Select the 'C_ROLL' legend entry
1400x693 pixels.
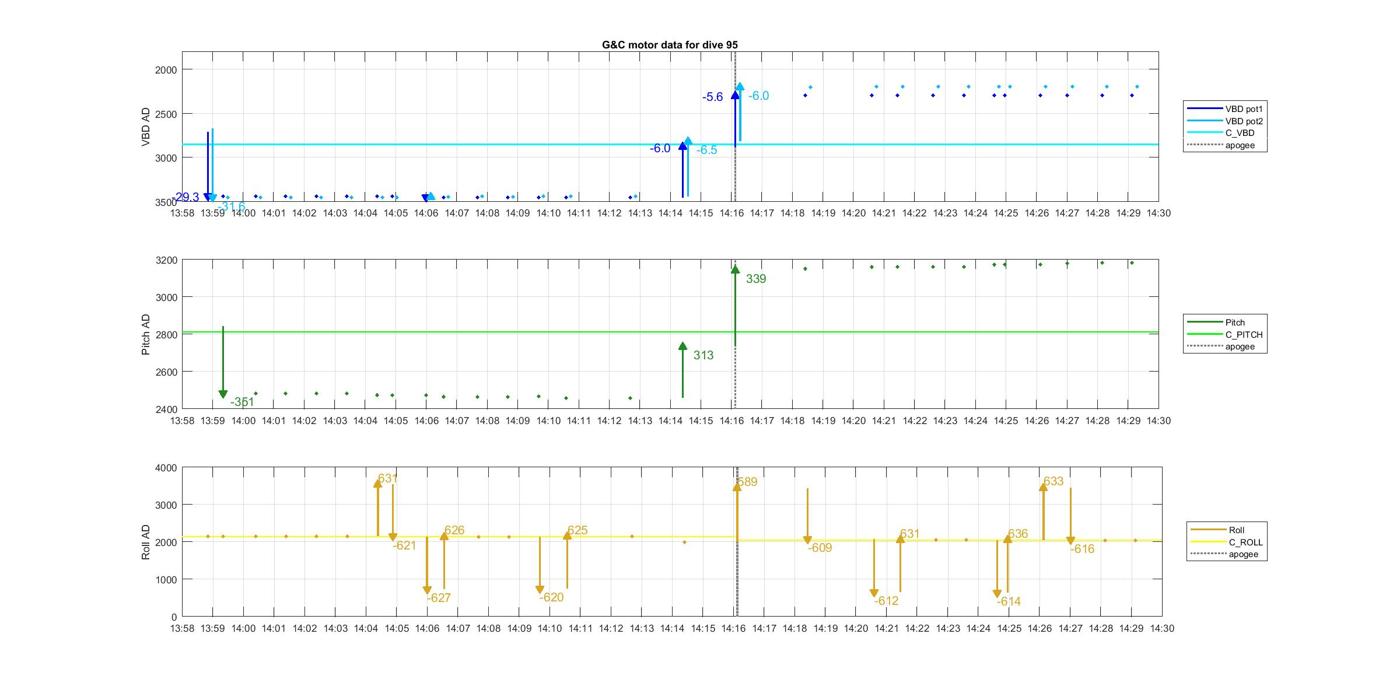click(x=1227, y=542)
